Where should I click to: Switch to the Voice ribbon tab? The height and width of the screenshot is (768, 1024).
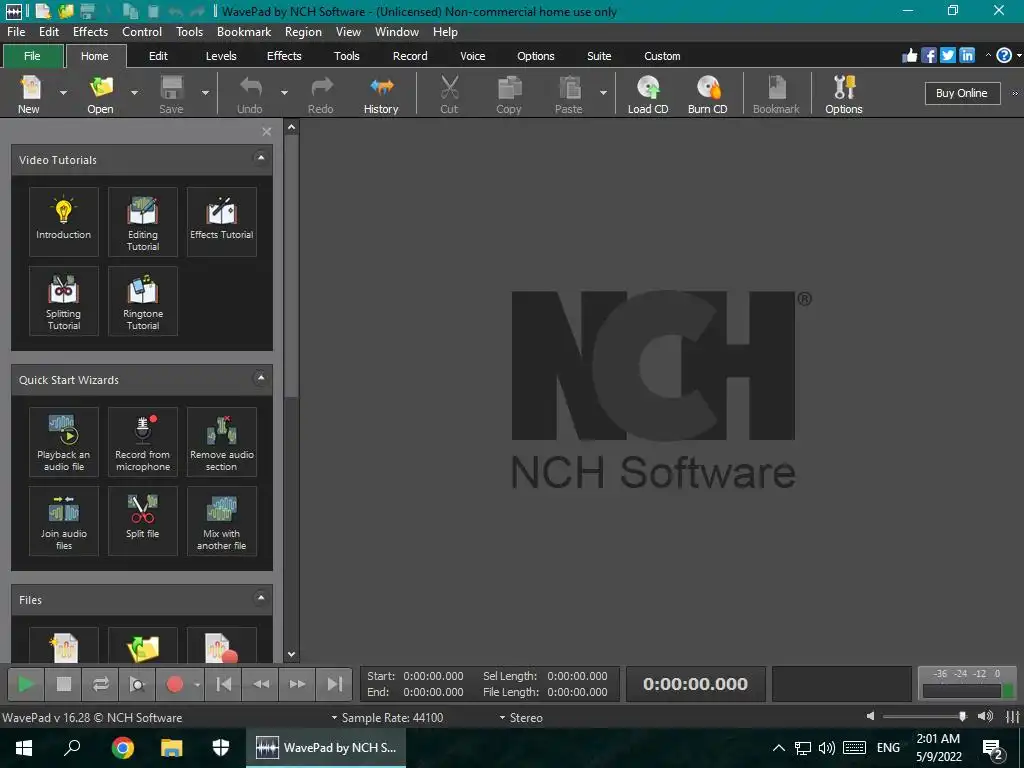[473, 56]
